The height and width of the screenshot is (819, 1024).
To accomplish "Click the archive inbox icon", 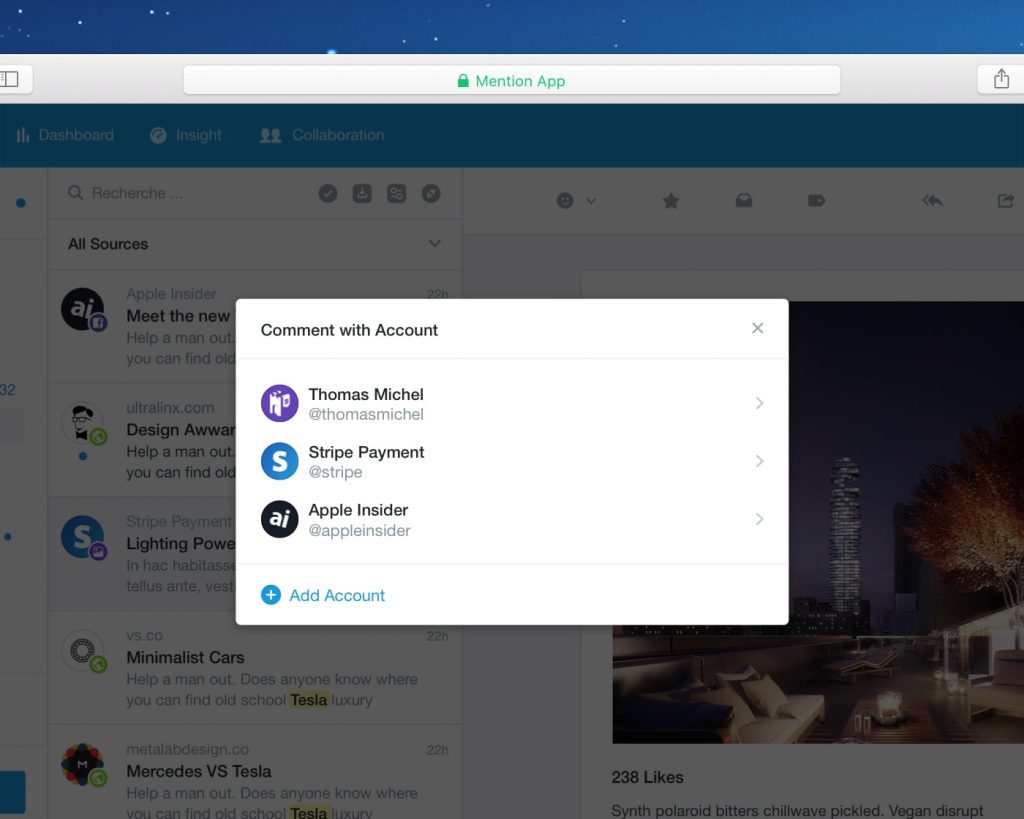I will pyautogui.click(x=744, y=201).
